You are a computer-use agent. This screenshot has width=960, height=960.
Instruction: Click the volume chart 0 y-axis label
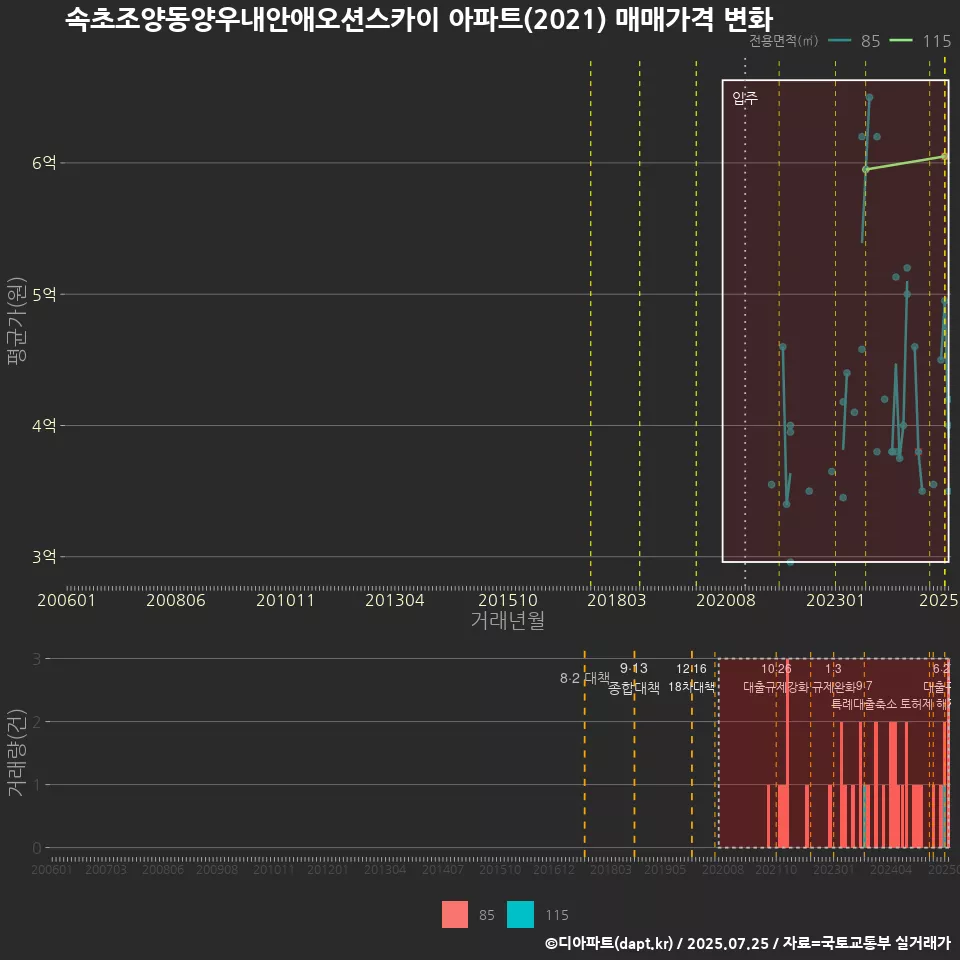coord(37,848)
